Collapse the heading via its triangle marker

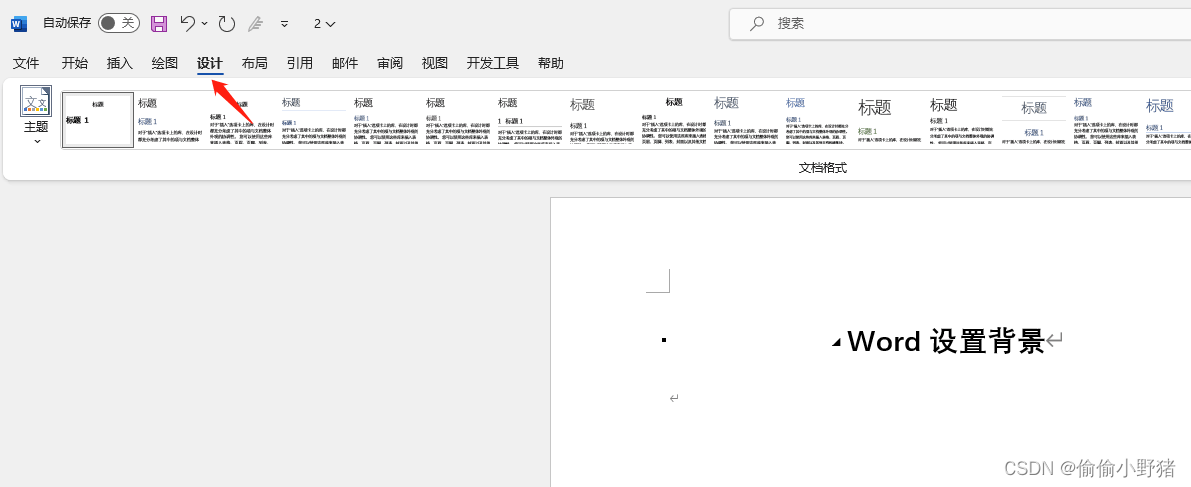point(836,343)
